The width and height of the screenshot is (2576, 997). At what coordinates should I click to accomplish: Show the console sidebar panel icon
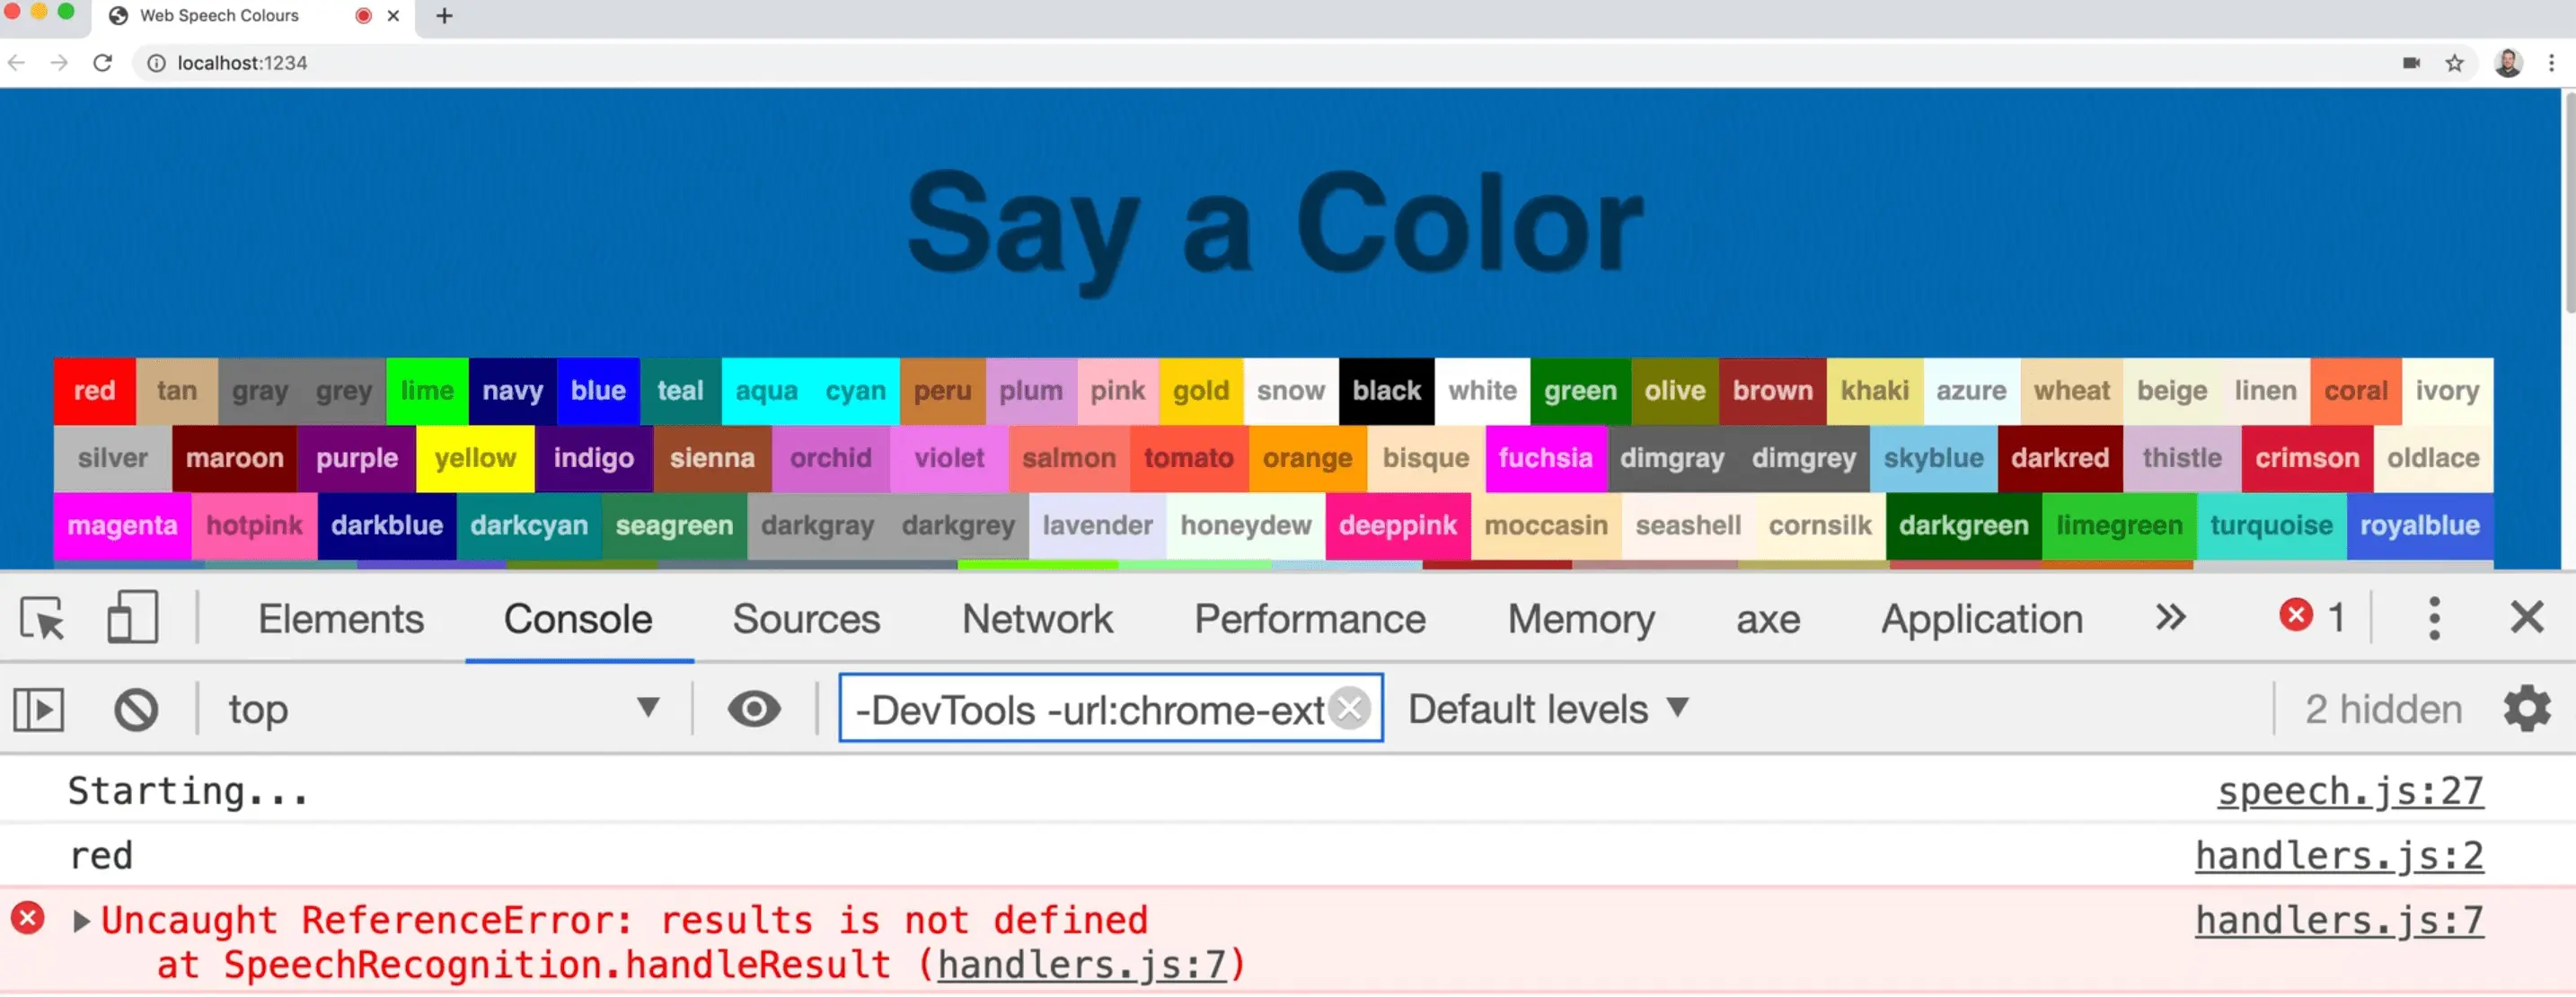(39, 710)
